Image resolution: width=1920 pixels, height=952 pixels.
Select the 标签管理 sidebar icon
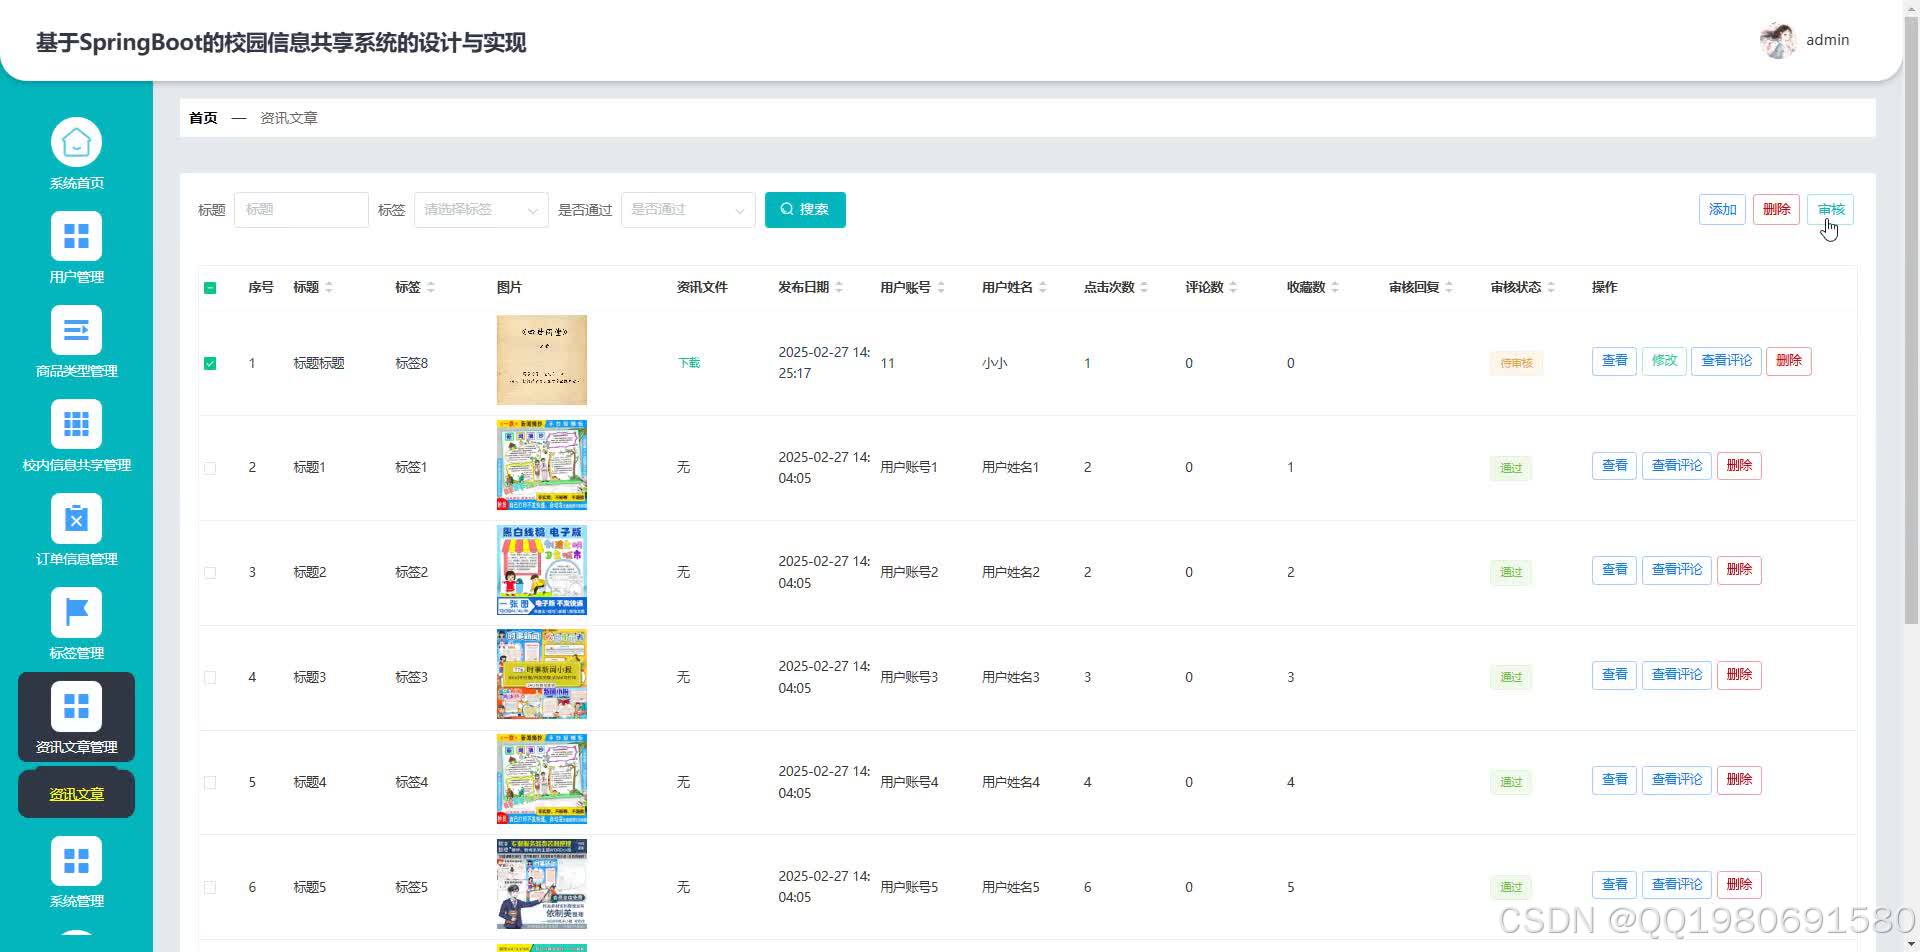(x=76, y=622)
